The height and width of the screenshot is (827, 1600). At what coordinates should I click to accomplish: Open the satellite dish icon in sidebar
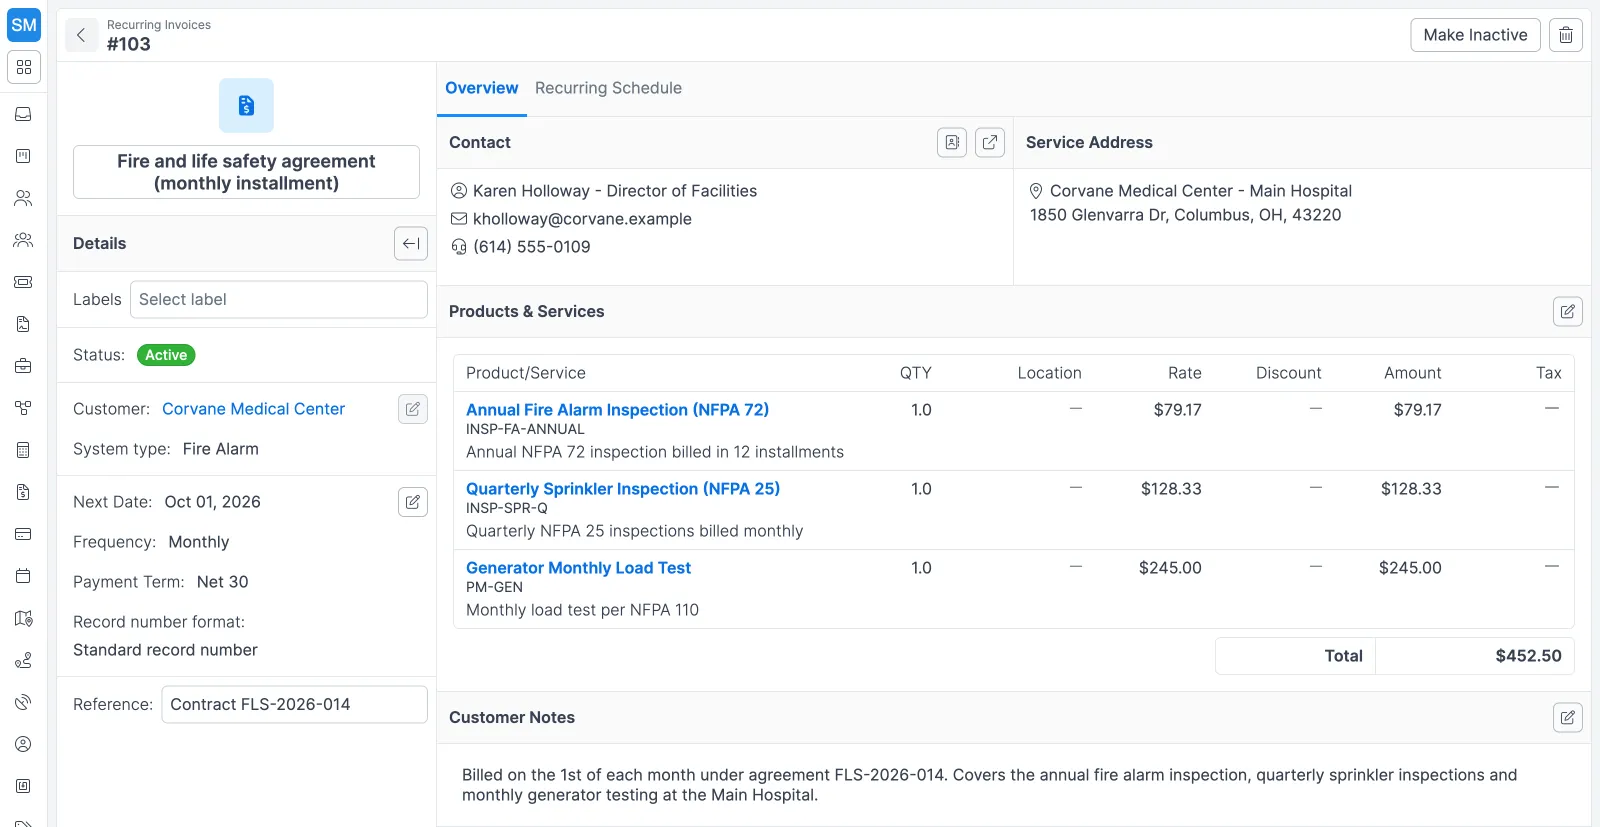(x=24, y=702)
